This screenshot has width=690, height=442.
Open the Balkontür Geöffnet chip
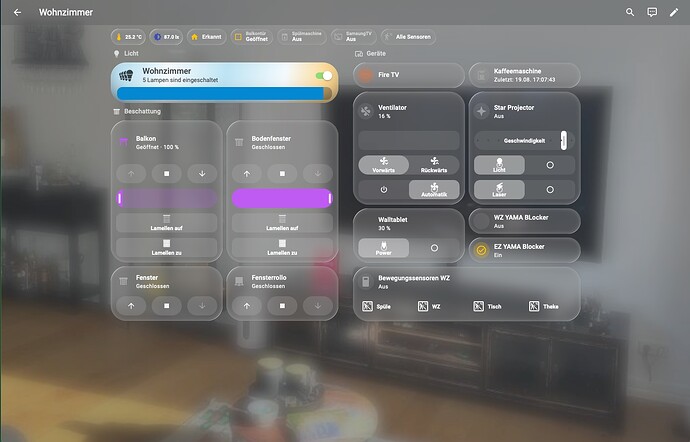point(251,37)
